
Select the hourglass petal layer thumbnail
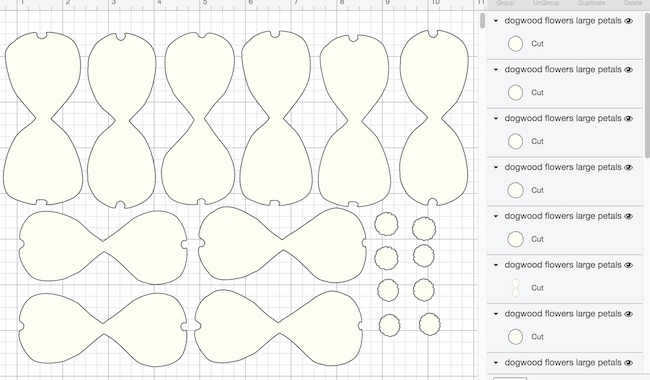pos(515,288)
